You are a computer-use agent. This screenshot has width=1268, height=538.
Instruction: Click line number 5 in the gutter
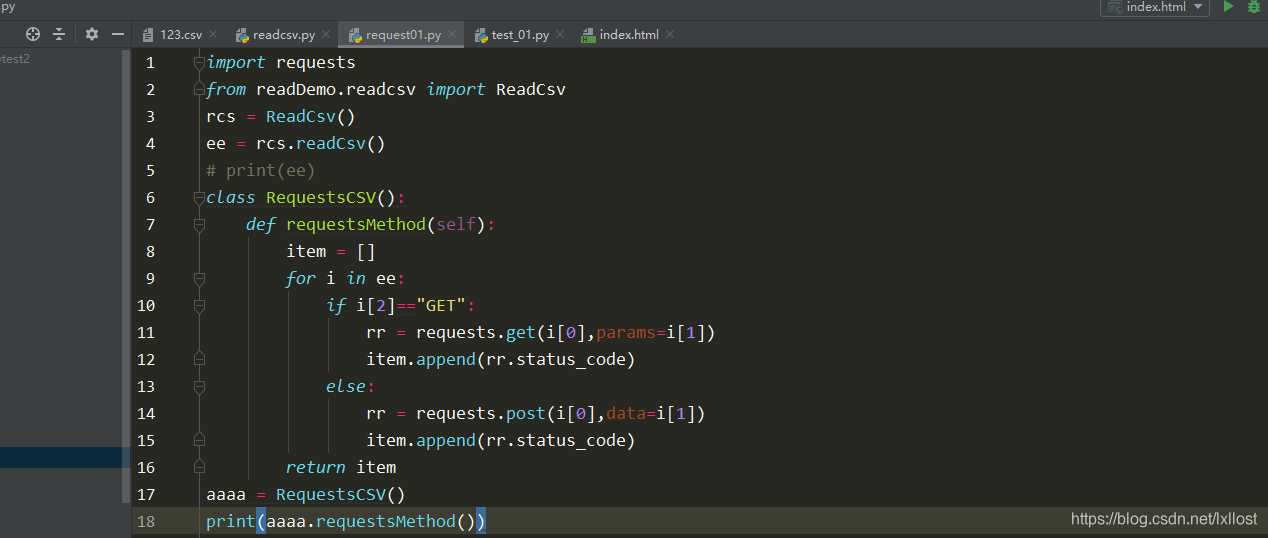pos(150,171)
